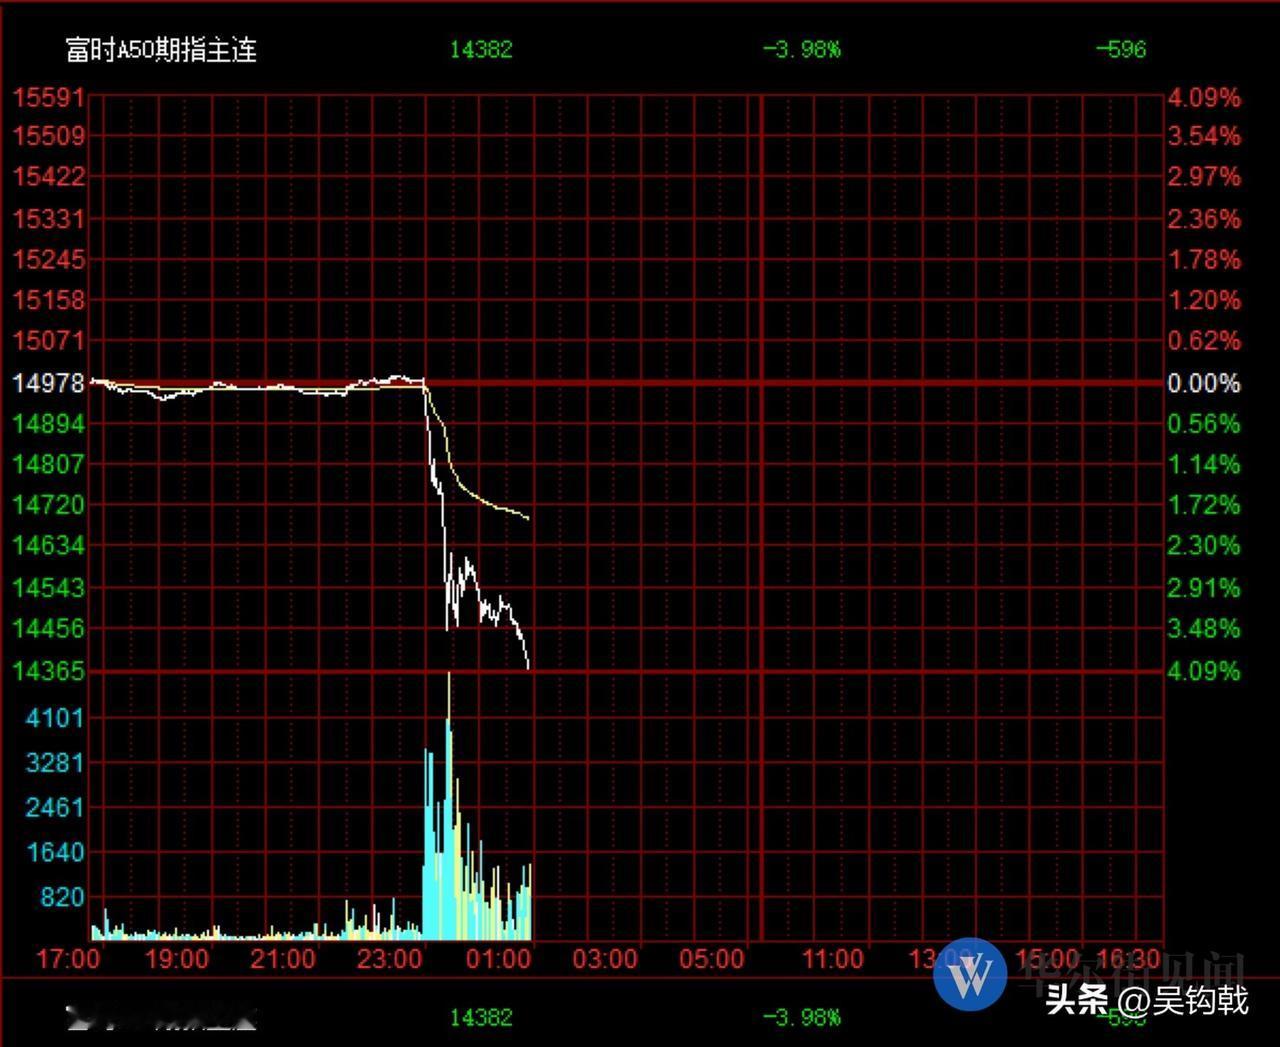The width and height of the screenshot is (1280, 1047).
Task: Click the -3.98% change in the top header
Action: tap(802, 49)
